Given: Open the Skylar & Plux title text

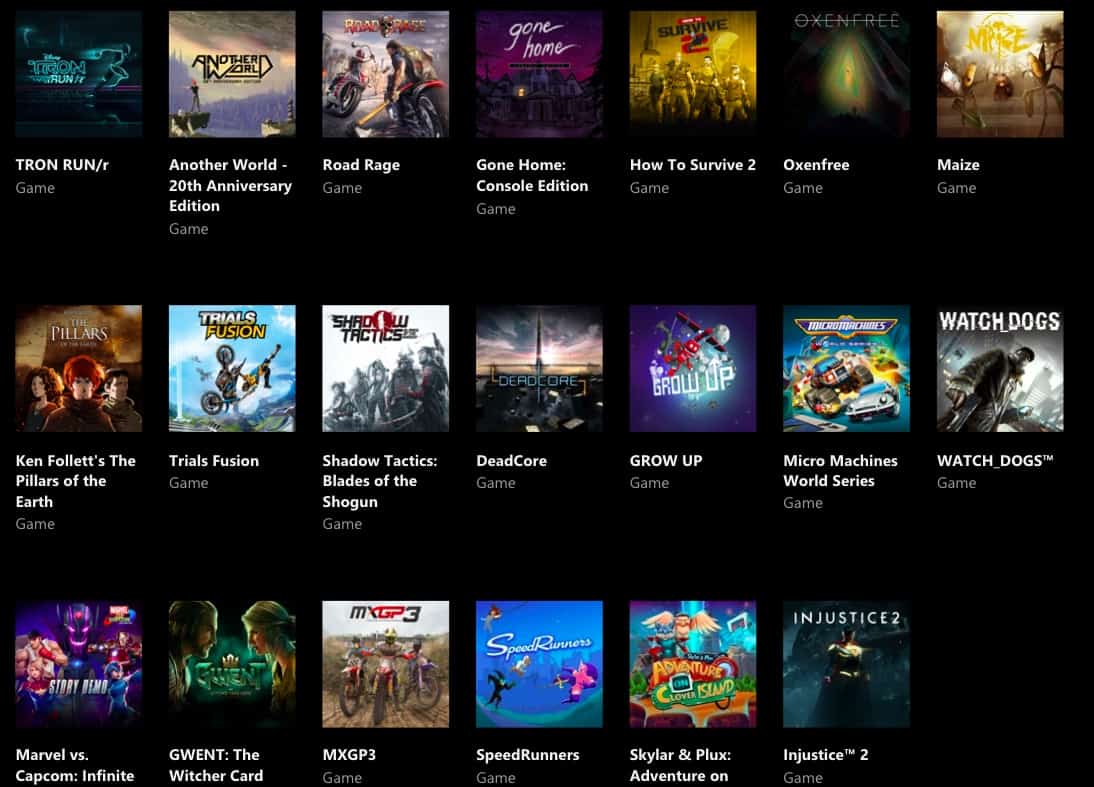Looking at the screenshot, I should click(680, 765).
